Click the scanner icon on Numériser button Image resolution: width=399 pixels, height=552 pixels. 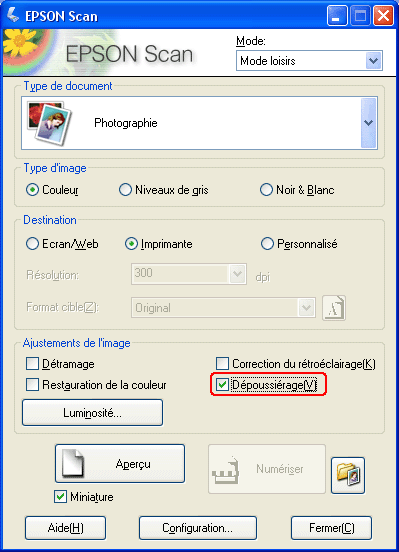(x=226, y=470)
